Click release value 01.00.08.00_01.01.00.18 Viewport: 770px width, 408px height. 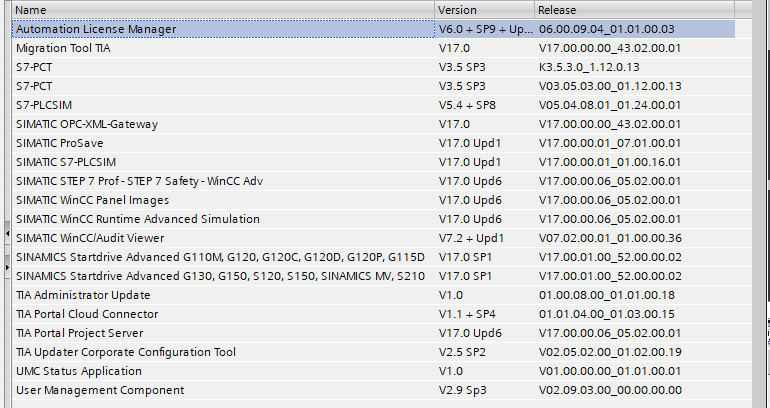point(606,296)
